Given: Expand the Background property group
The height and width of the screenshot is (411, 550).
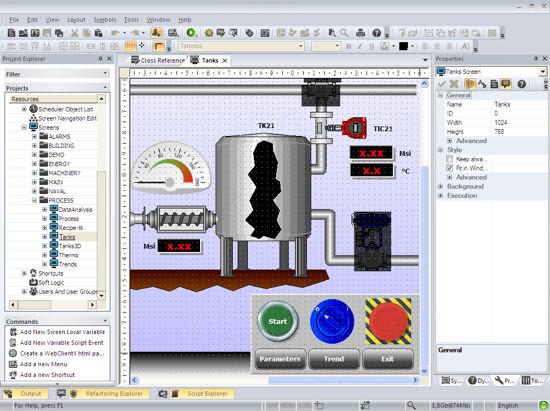Looking at the screenshot, I should (441, 186).
